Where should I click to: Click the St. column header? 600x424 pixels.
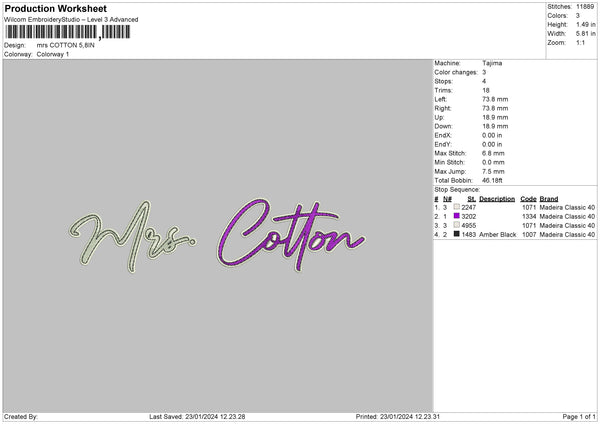point(471,199)
